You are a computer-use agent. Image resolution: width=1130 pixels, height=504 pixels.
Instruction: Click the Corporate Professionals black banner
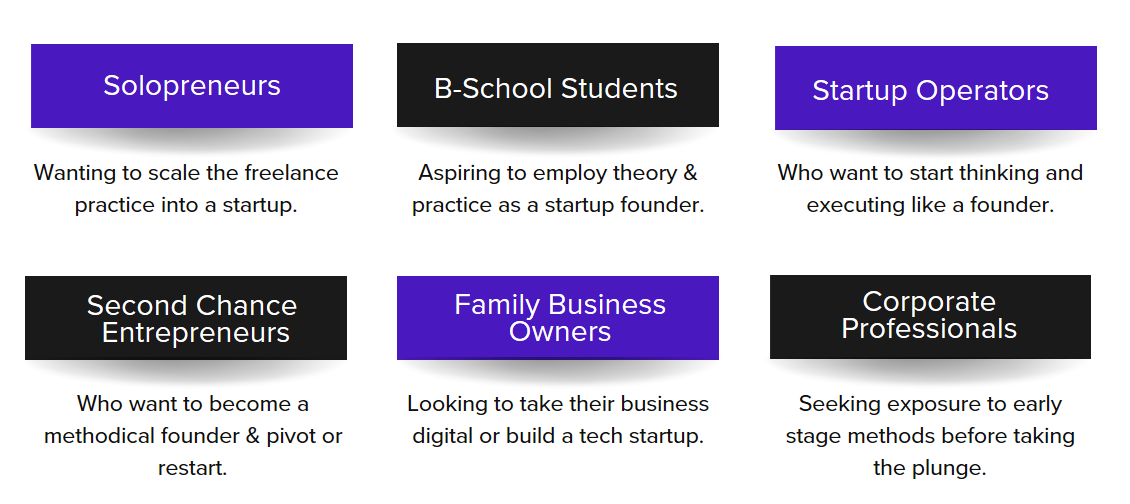pyautogui.click(x=930, y=317)
